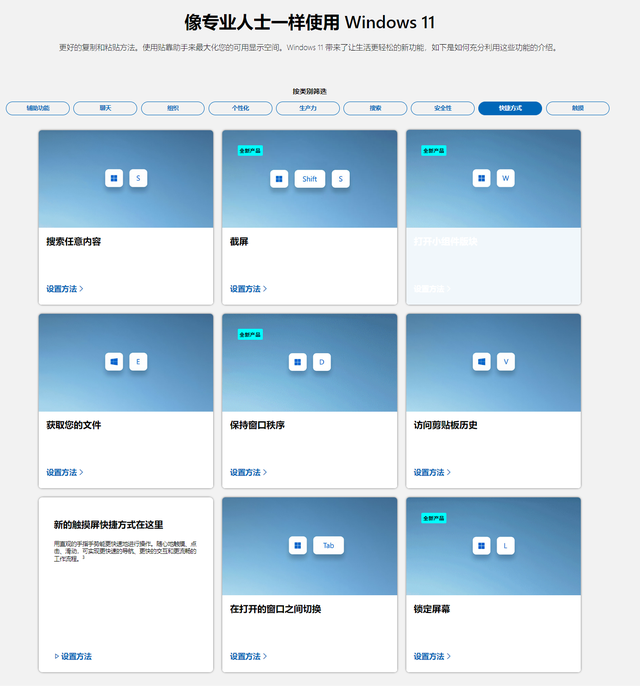Viewport: 640px width, 700px height.
Task: Click the V key icon in 访问剪贴板历史 card
Action: [x=506, y=362]
